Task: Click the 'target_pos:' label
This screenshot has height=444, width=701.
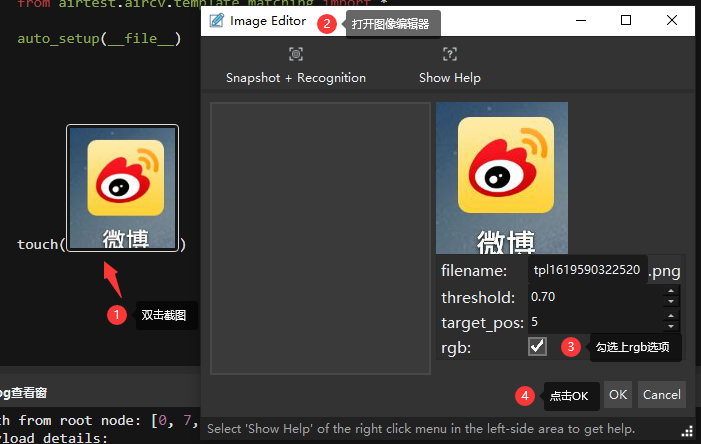Action: click(482, 323)
